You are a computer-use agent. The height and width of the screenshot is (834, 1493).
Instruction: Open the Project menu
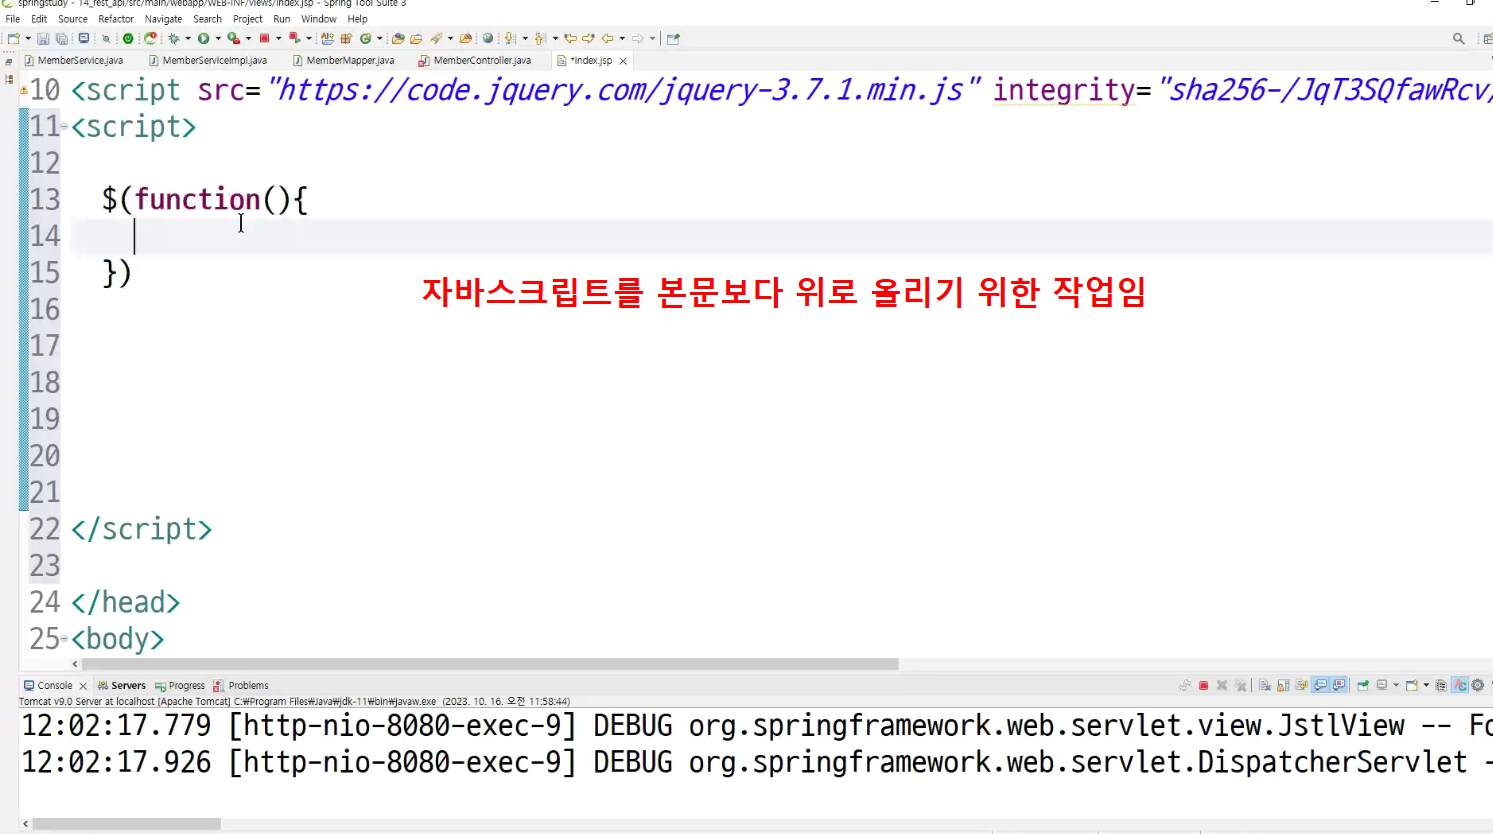pyautogui.click(x=248, y=19)
